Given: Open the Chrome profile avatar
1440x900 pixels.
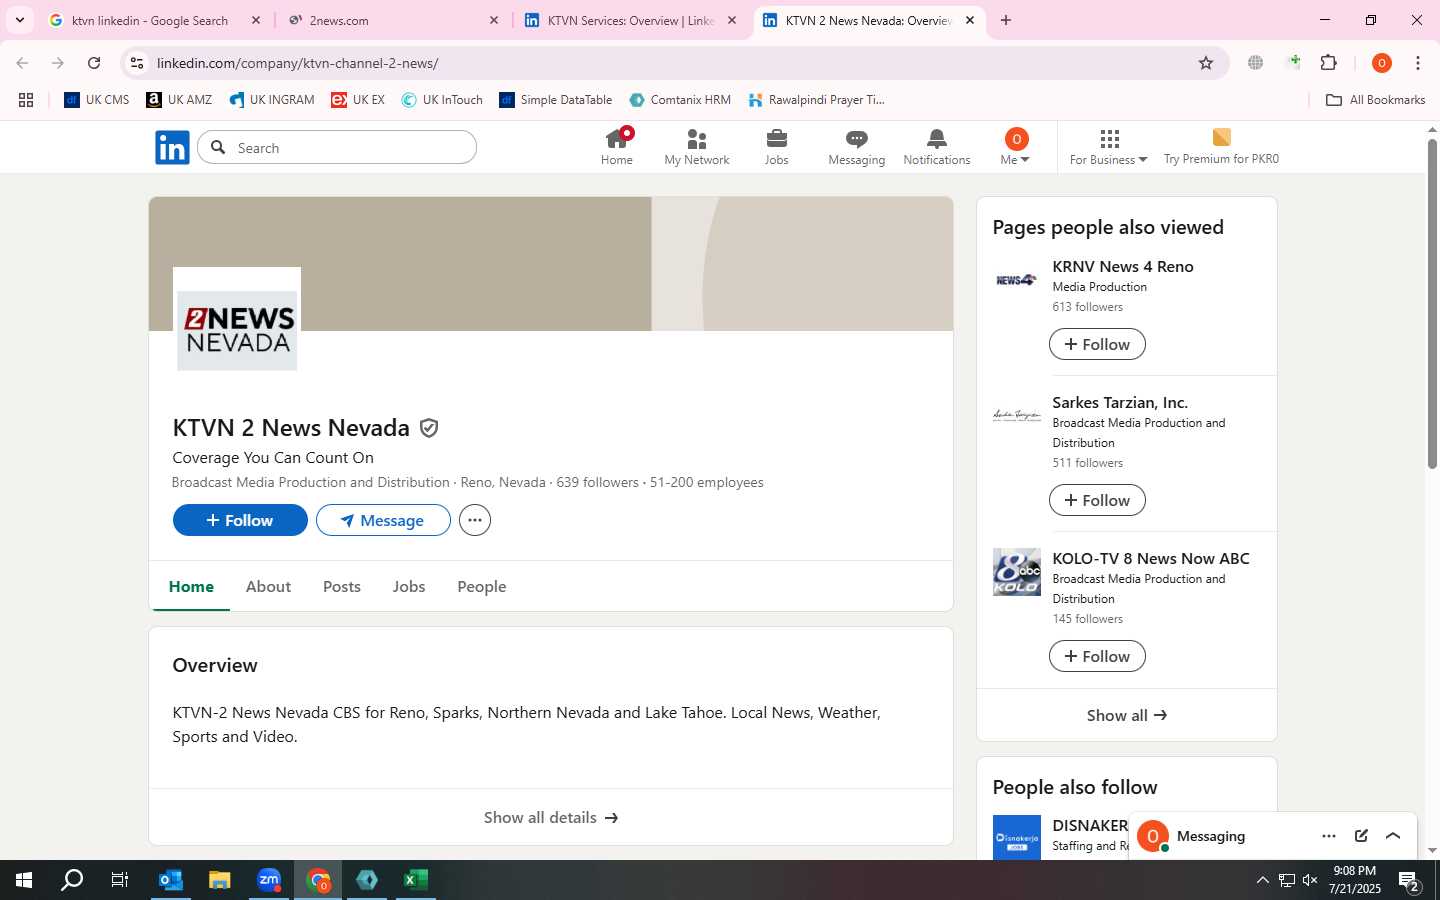Looking at the screenshot, I should 1382,63.
